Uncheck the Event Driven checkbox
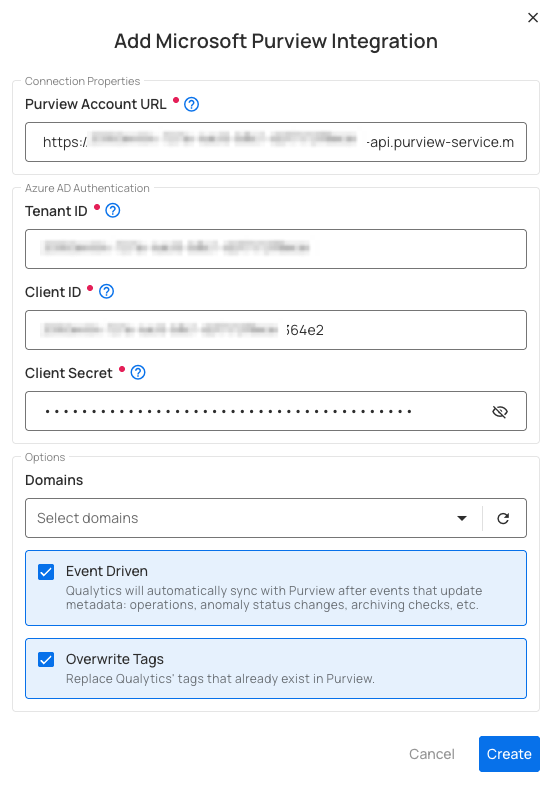The image size is (547, 790). tap(46, 572)
